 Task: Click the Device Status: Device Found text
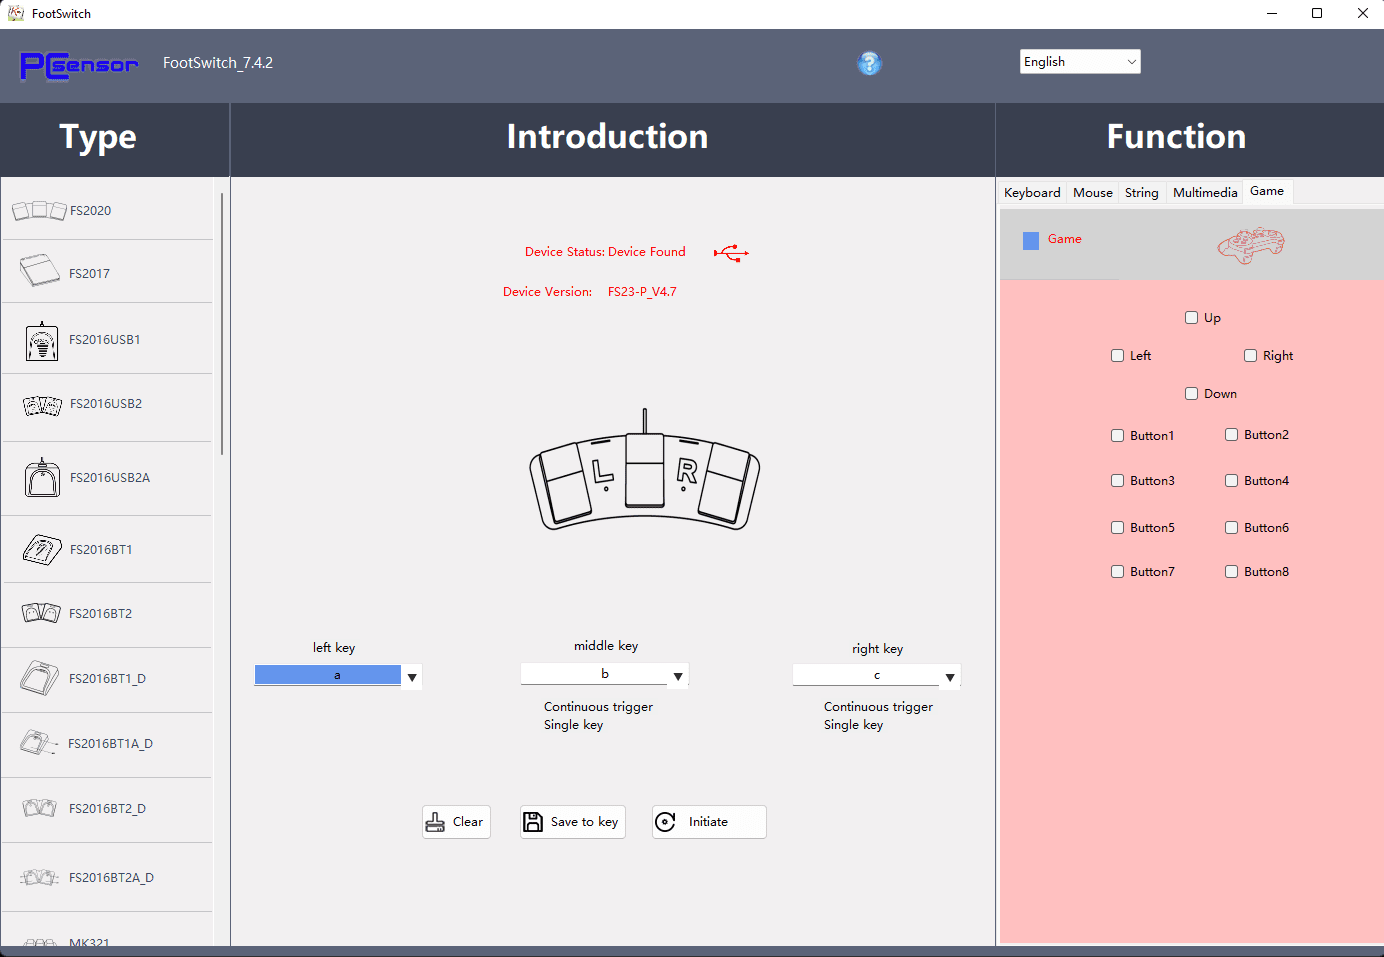point(605,252)
